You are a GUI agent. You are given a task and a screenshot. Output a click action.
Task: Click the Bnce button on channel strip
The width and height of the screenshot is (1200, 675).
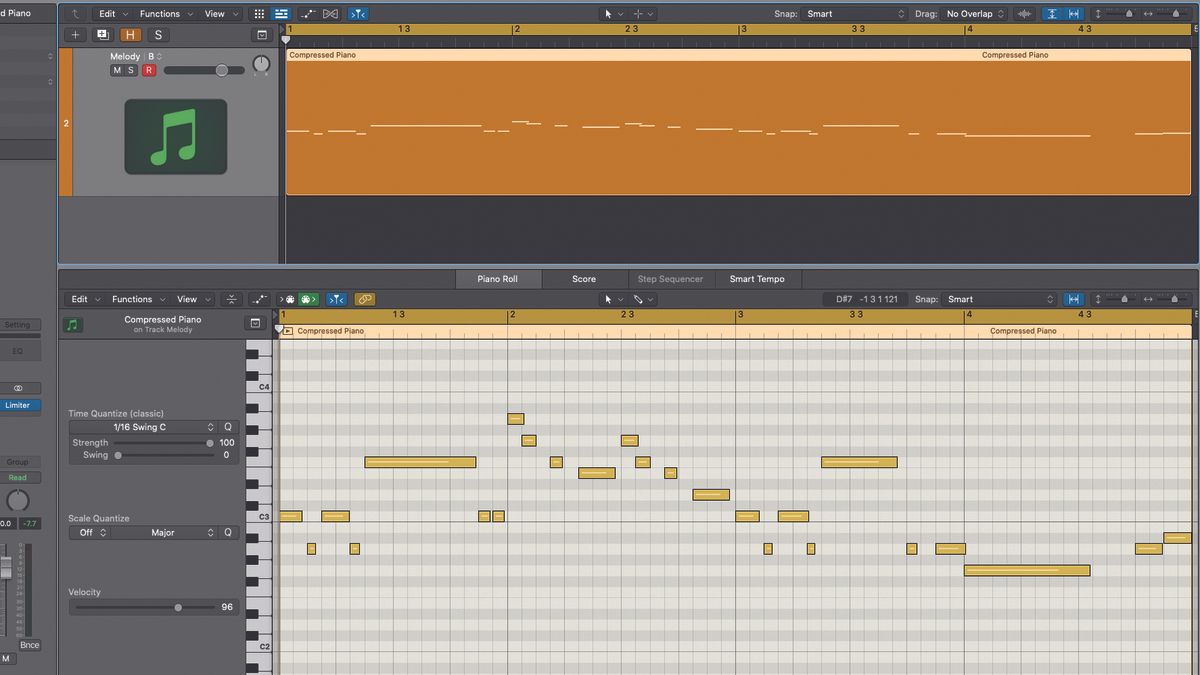point(30,645)
